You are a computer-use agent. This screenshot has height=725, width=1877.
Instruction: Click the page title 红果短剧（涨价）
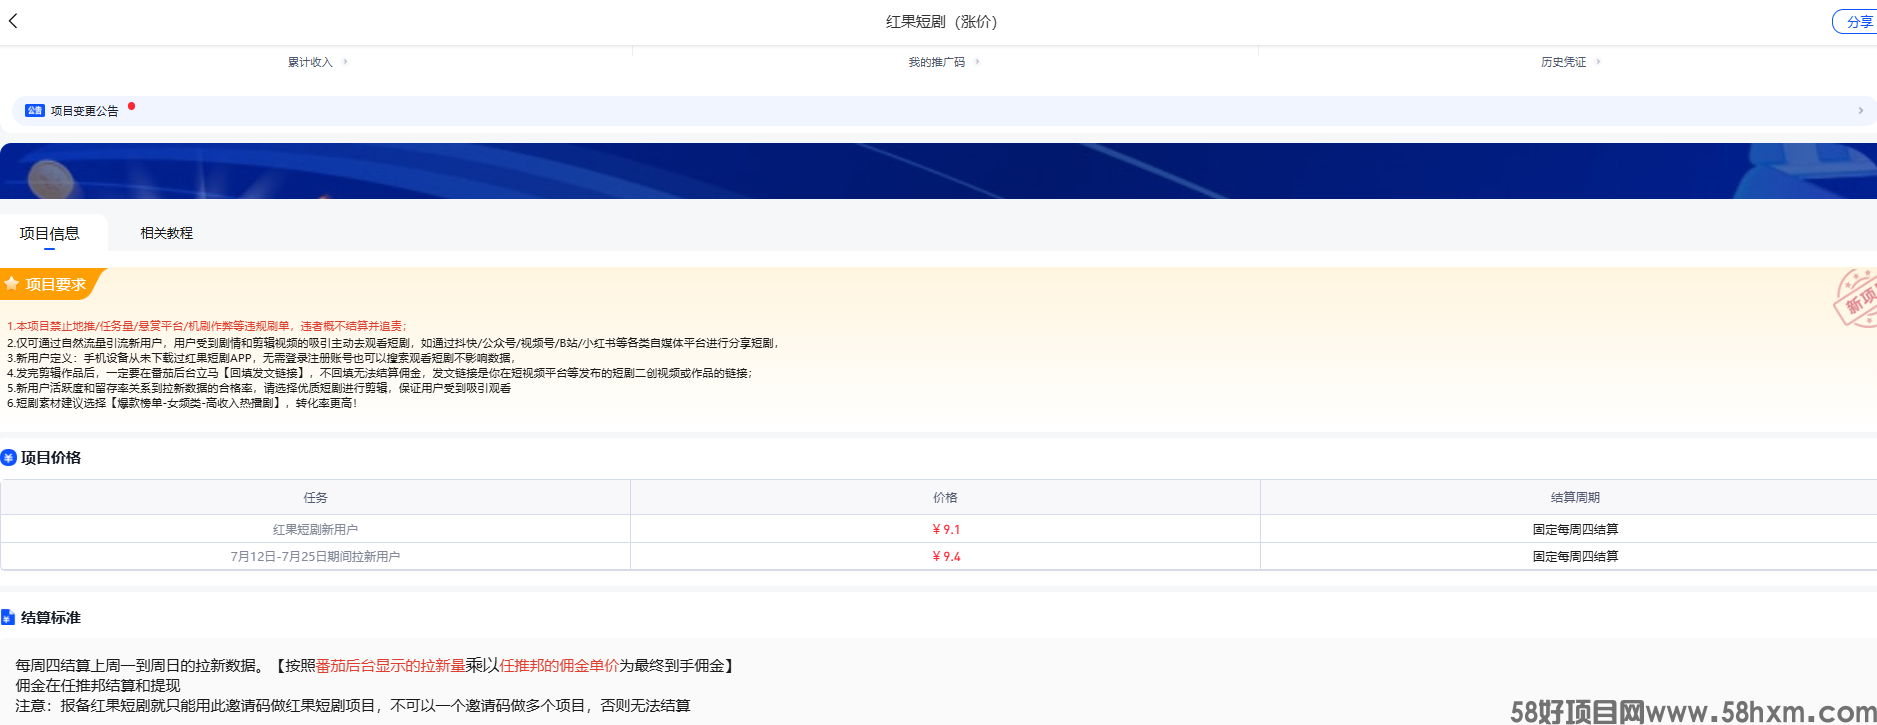(941, 22)
